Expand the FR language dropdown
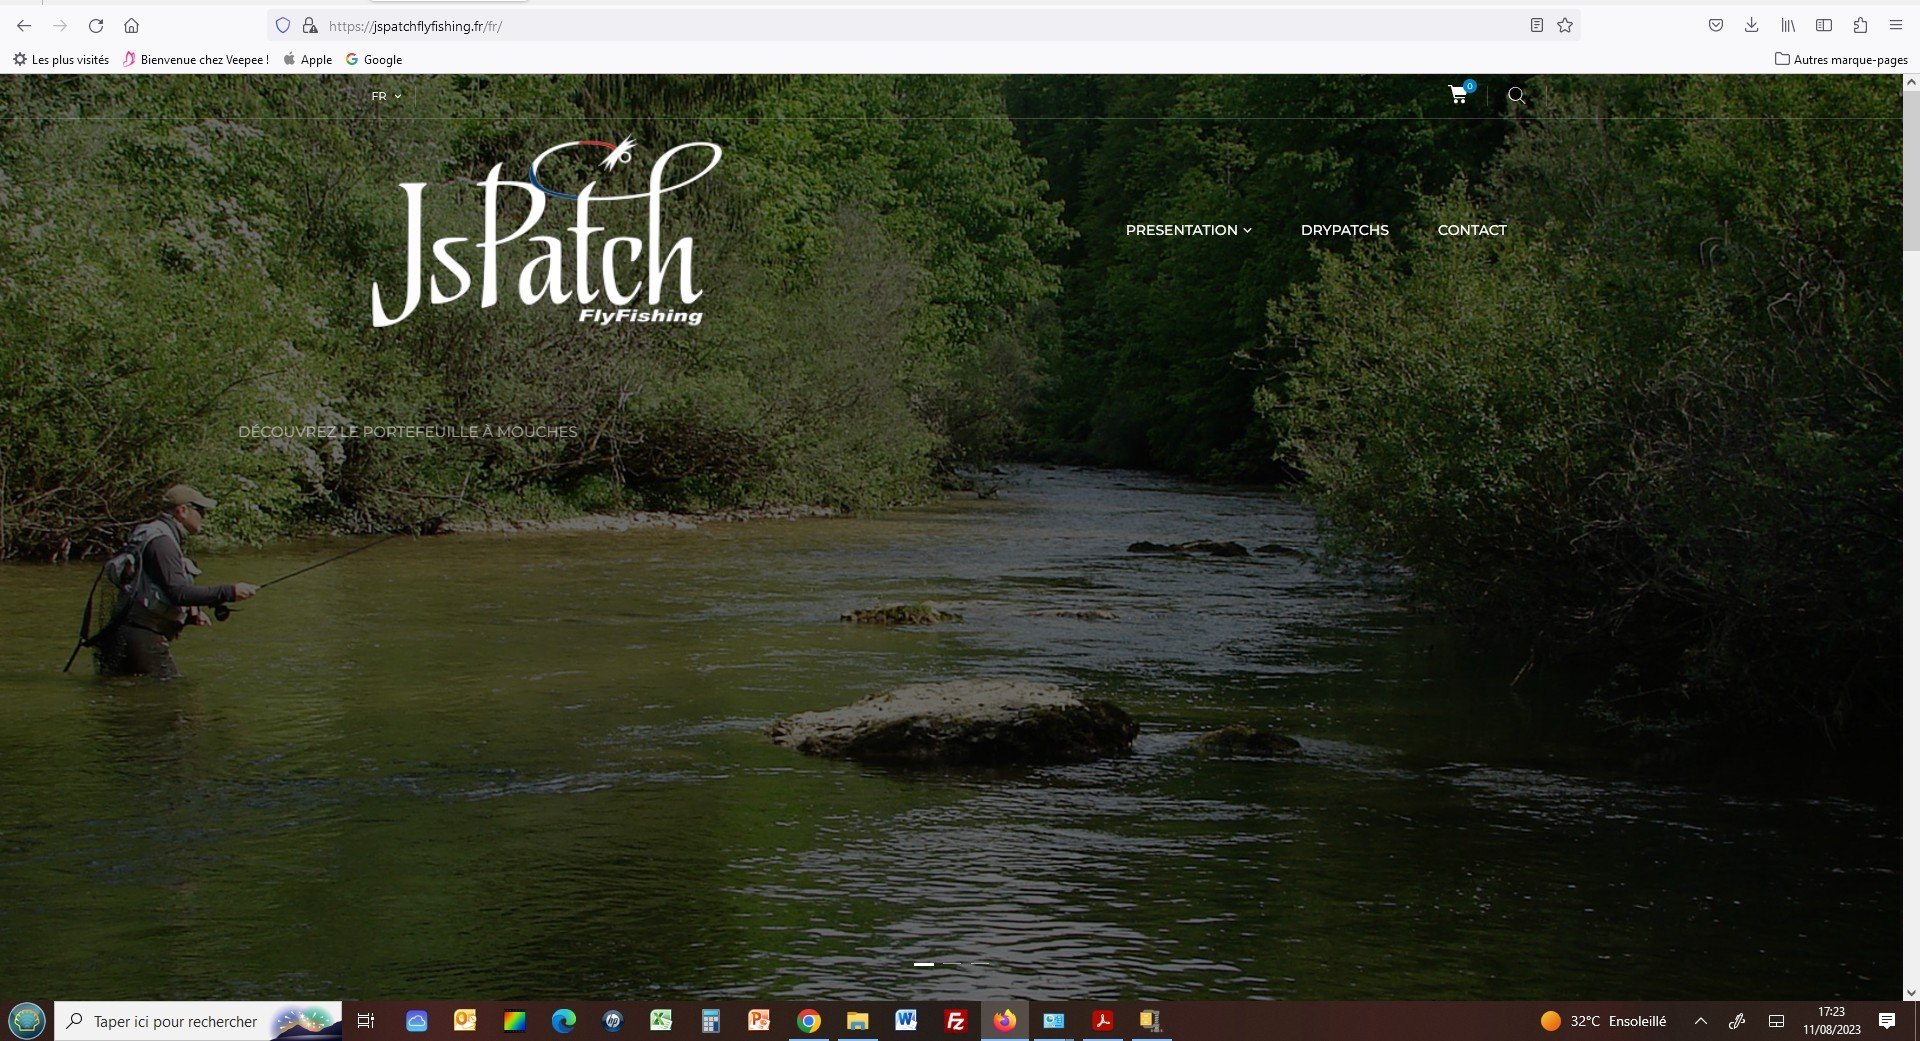This screenshot has width=1920, height=1041. (386, 96)
